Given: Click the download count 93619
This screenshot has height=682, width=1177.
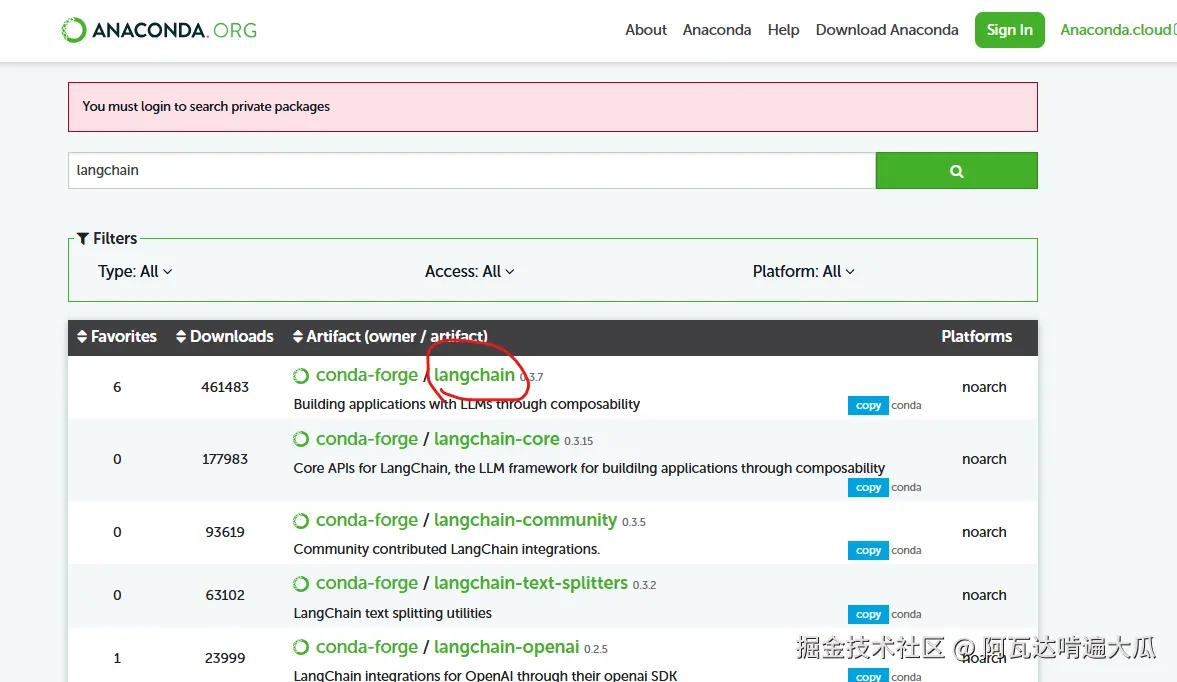Looking at the screenshot, I should [x=225, y=532].
